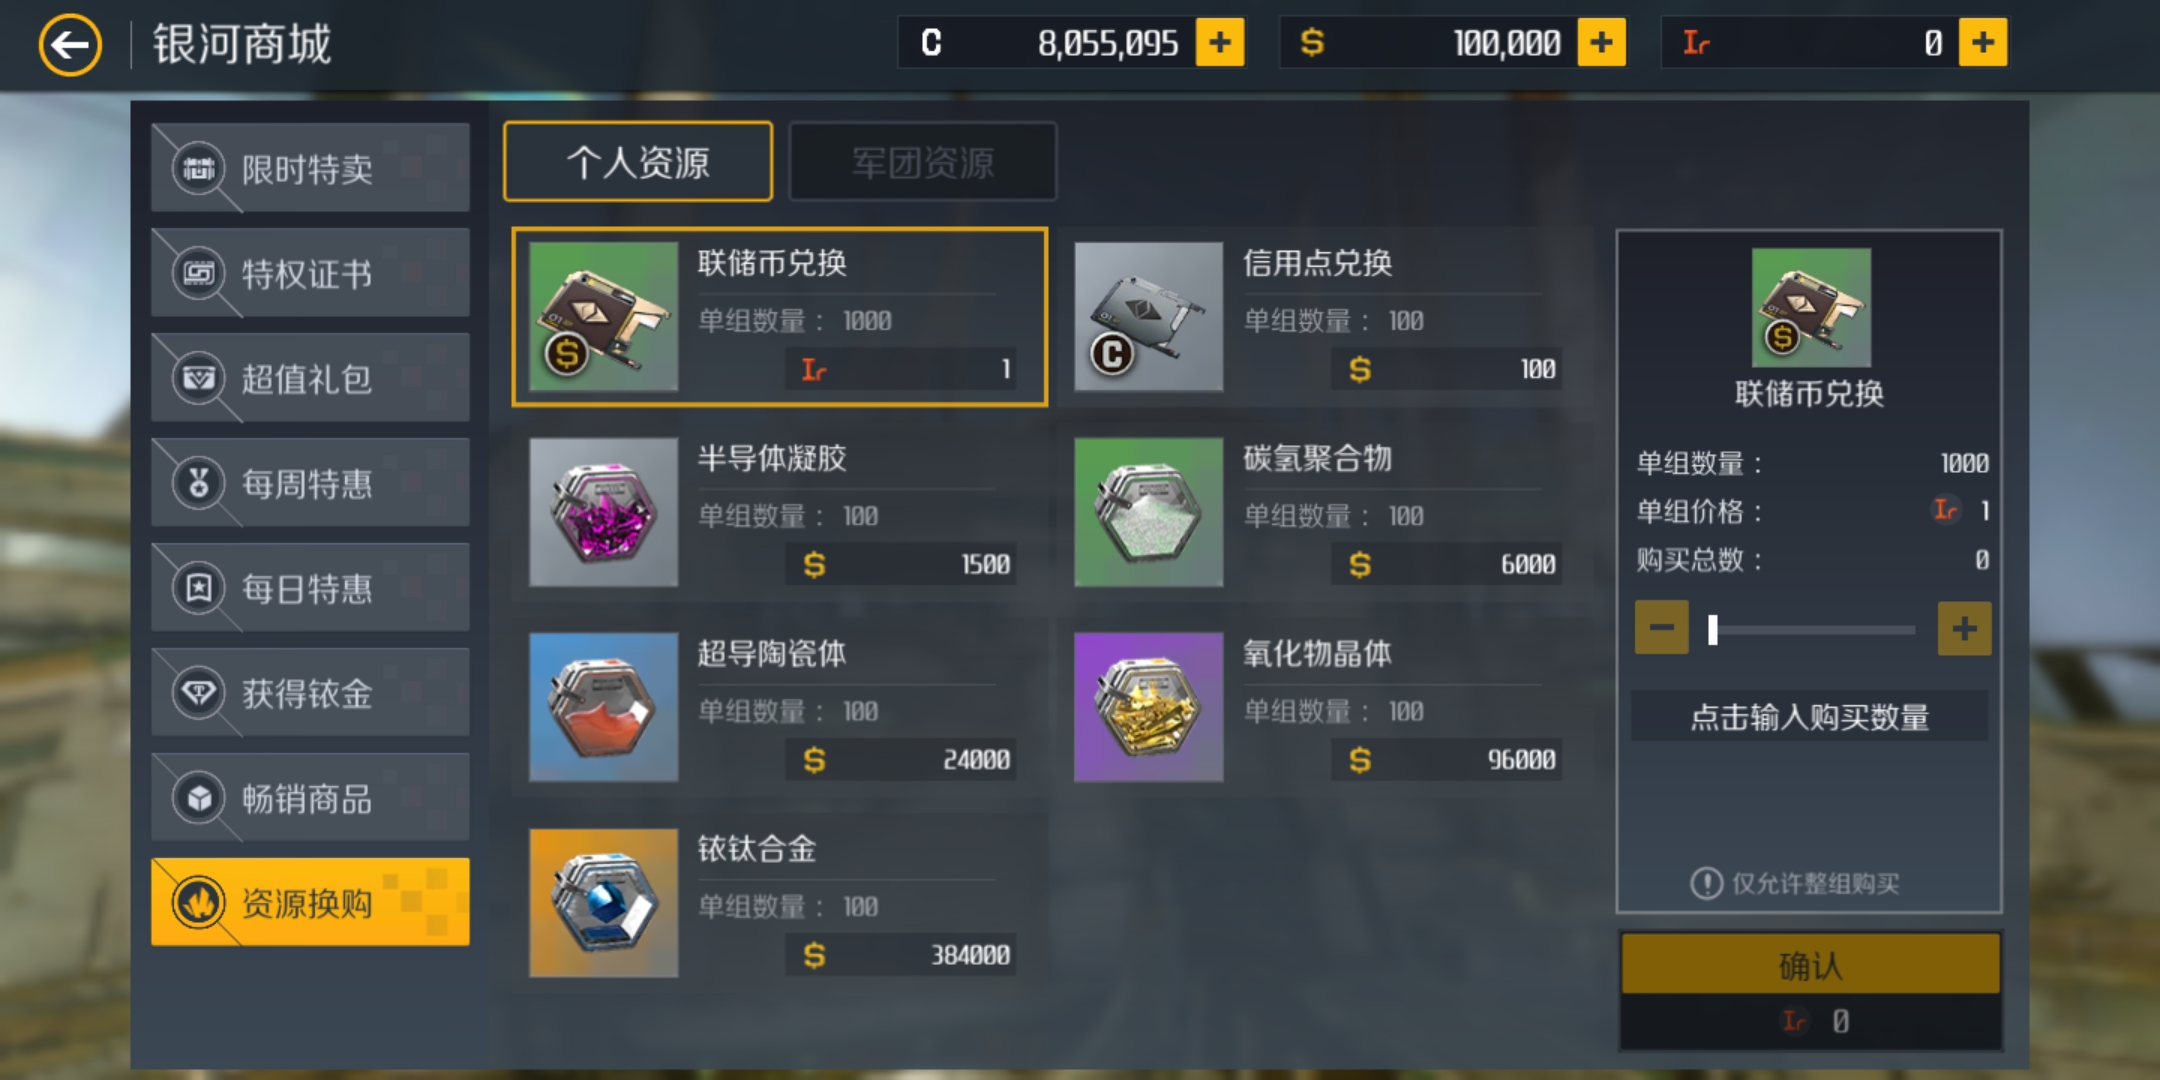2160x1080 pixels.
Task: Add more Ir iridium with plus icon
Action: click(1982, 42)
